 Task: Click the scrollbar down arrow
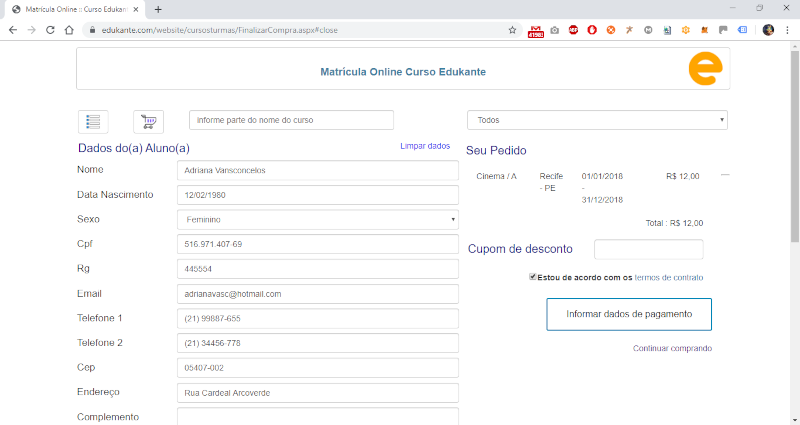(795, 420)
